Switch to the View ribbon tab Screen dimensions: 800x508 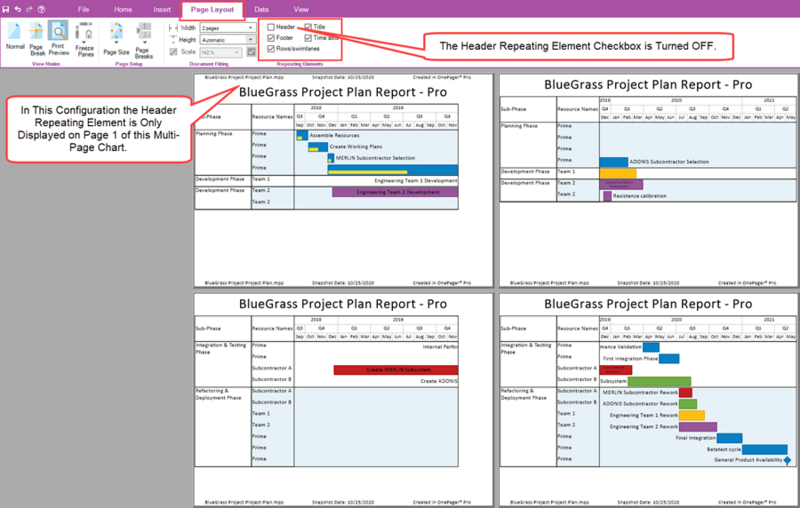pos(301,9)
